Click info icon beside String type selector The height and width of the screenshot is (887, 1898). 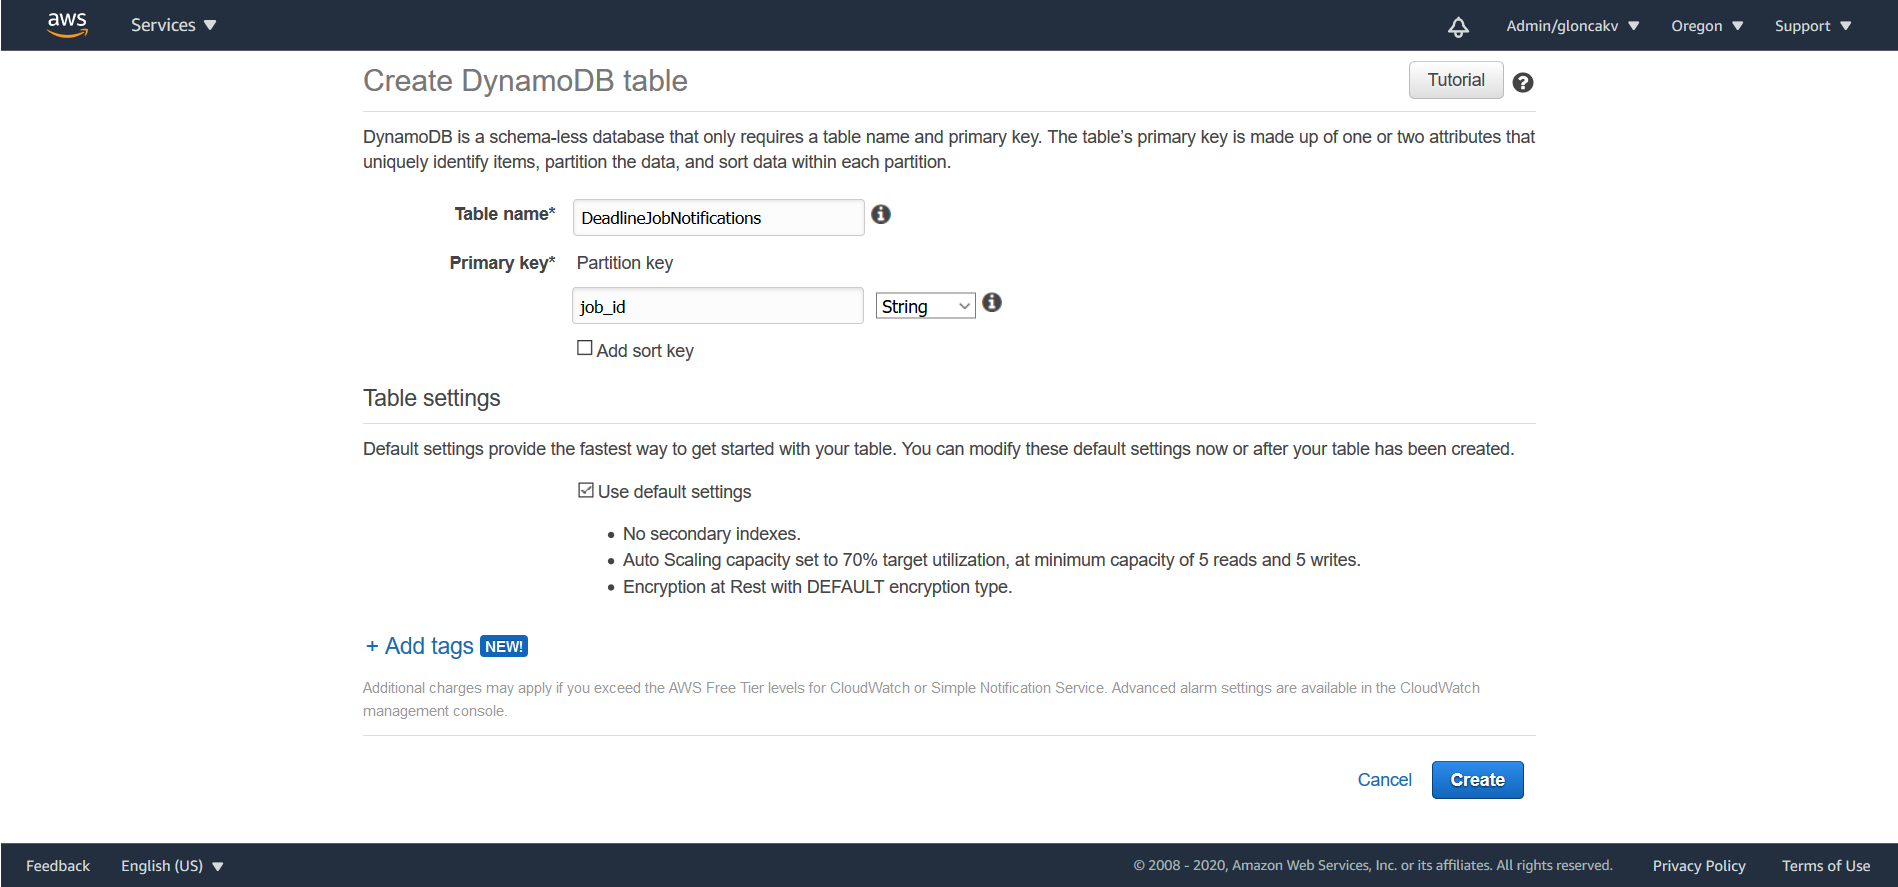coord(992,302)
